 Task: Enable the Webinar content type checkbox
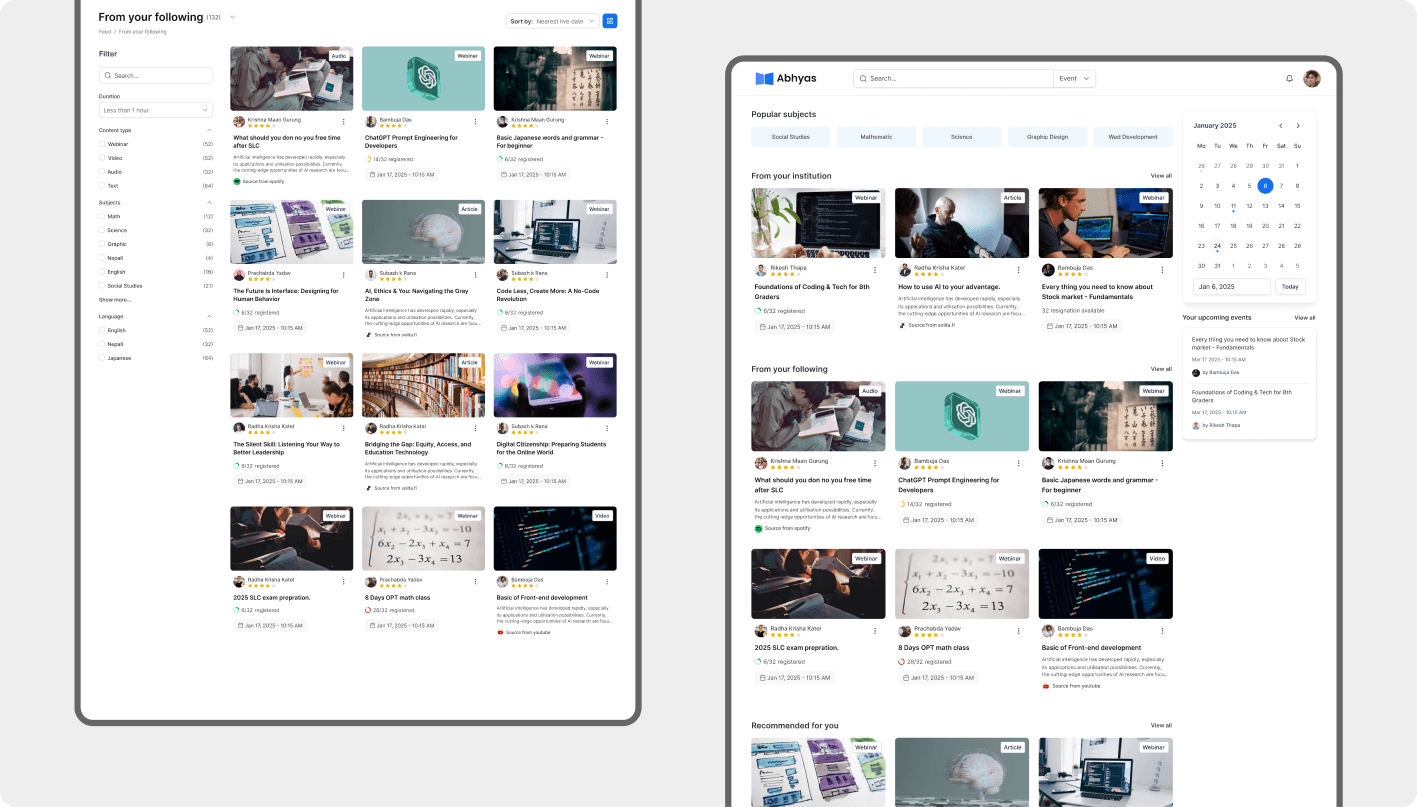pyautogui.click(x=102, y=144)
